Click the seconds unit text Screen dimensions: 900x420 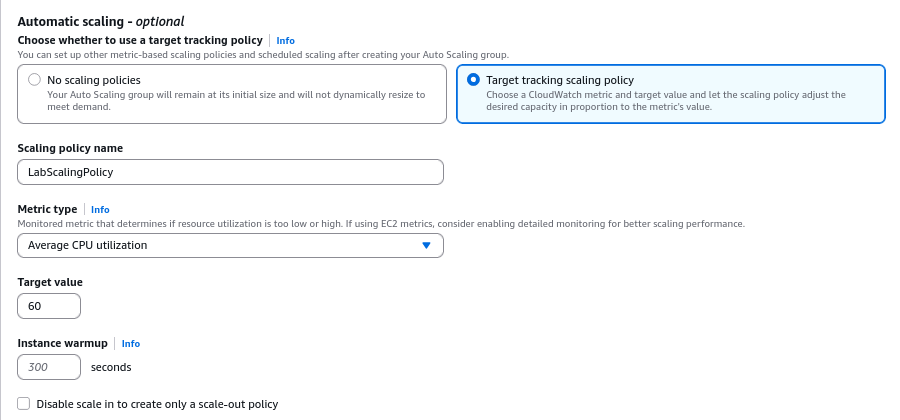click(x=111, y=367)
